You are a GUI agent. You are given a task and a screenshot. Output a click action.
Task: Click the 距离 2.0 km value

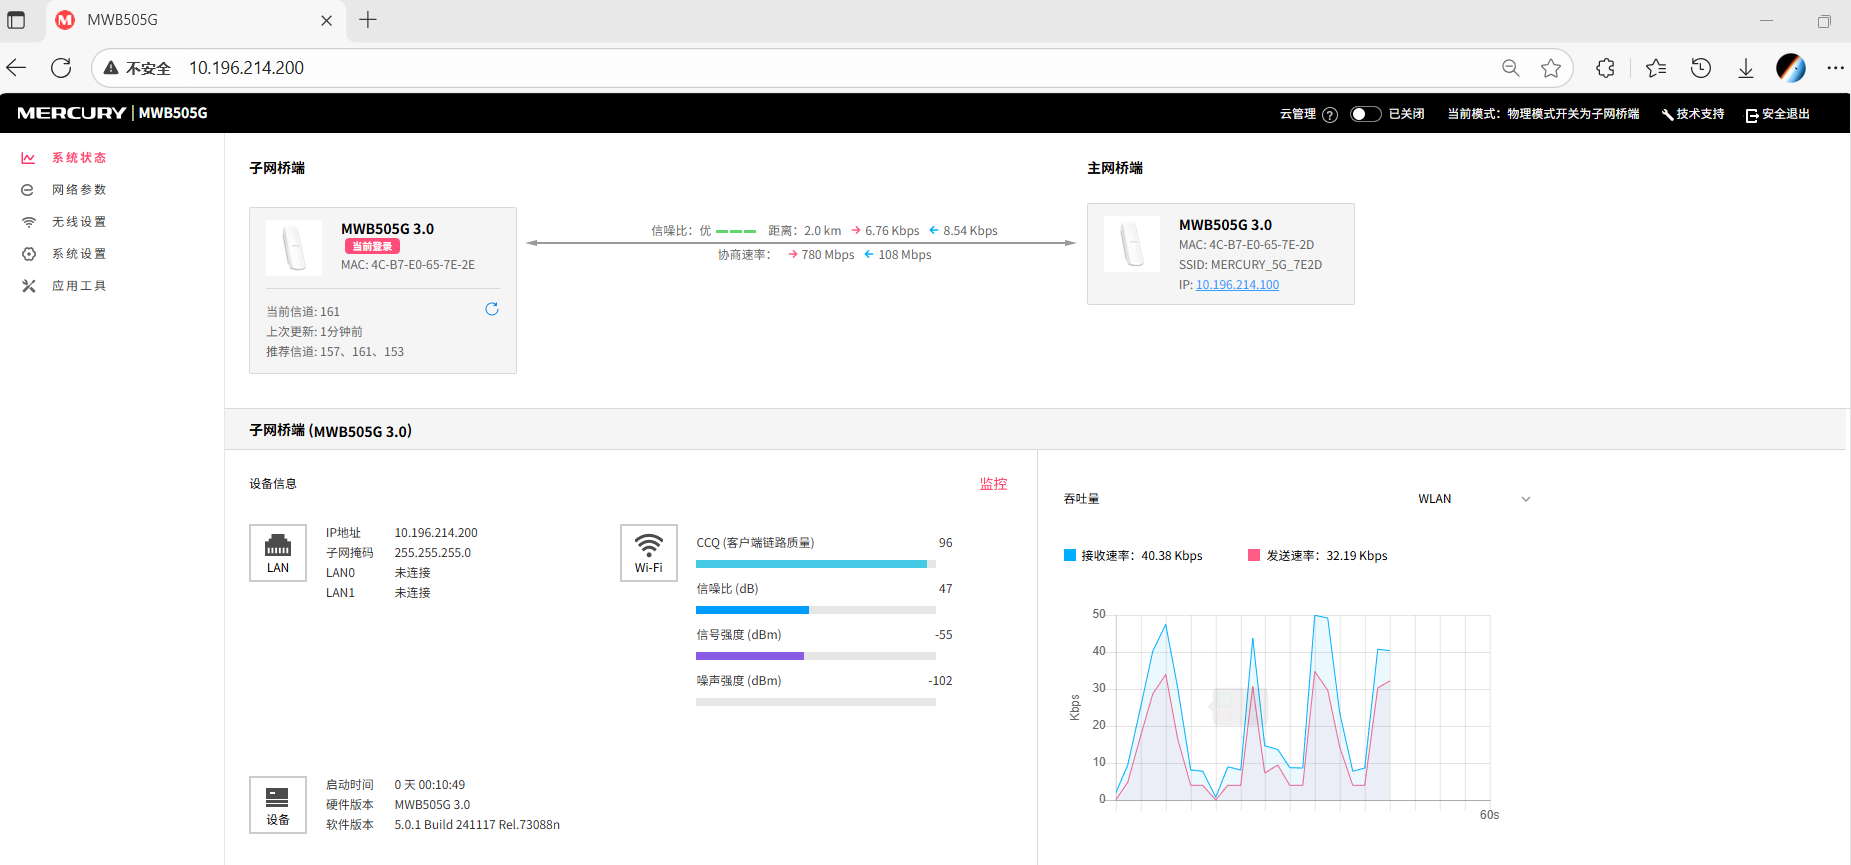[x=822, y=231]
